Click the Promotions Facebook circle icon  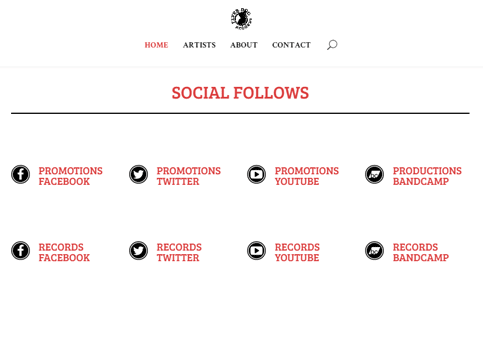(20, 174)
